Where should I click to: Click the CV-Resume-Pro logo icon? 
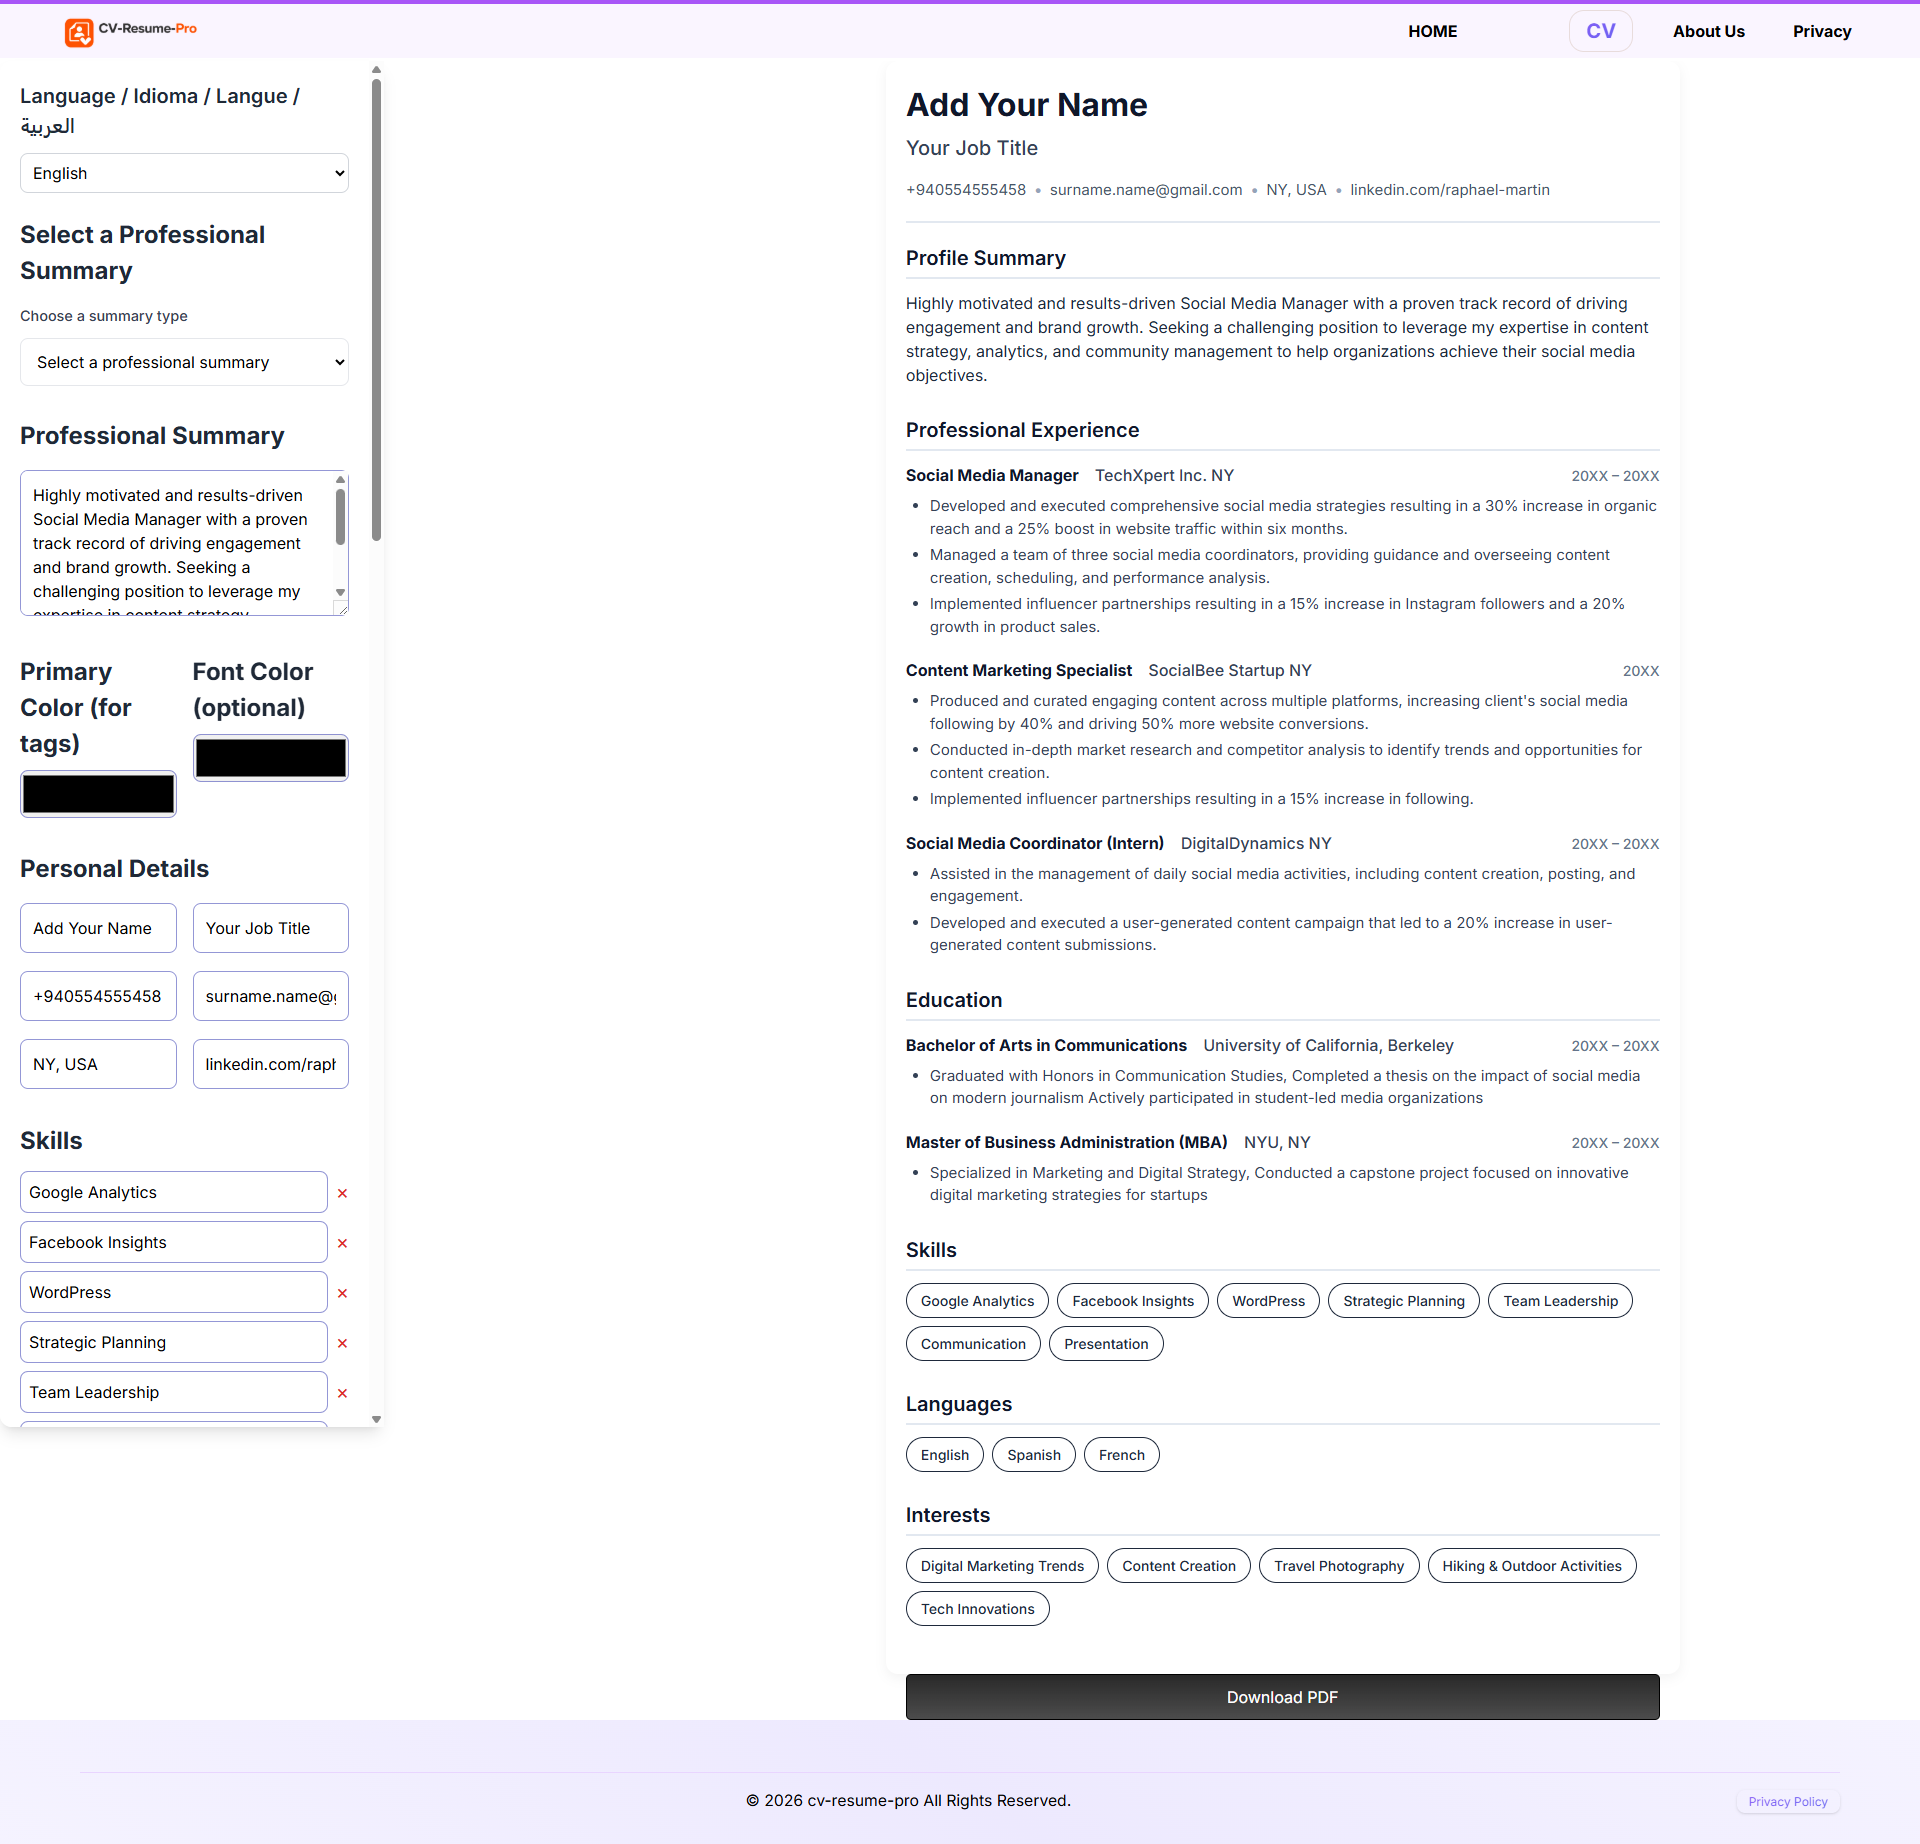[x=79, y=32]
